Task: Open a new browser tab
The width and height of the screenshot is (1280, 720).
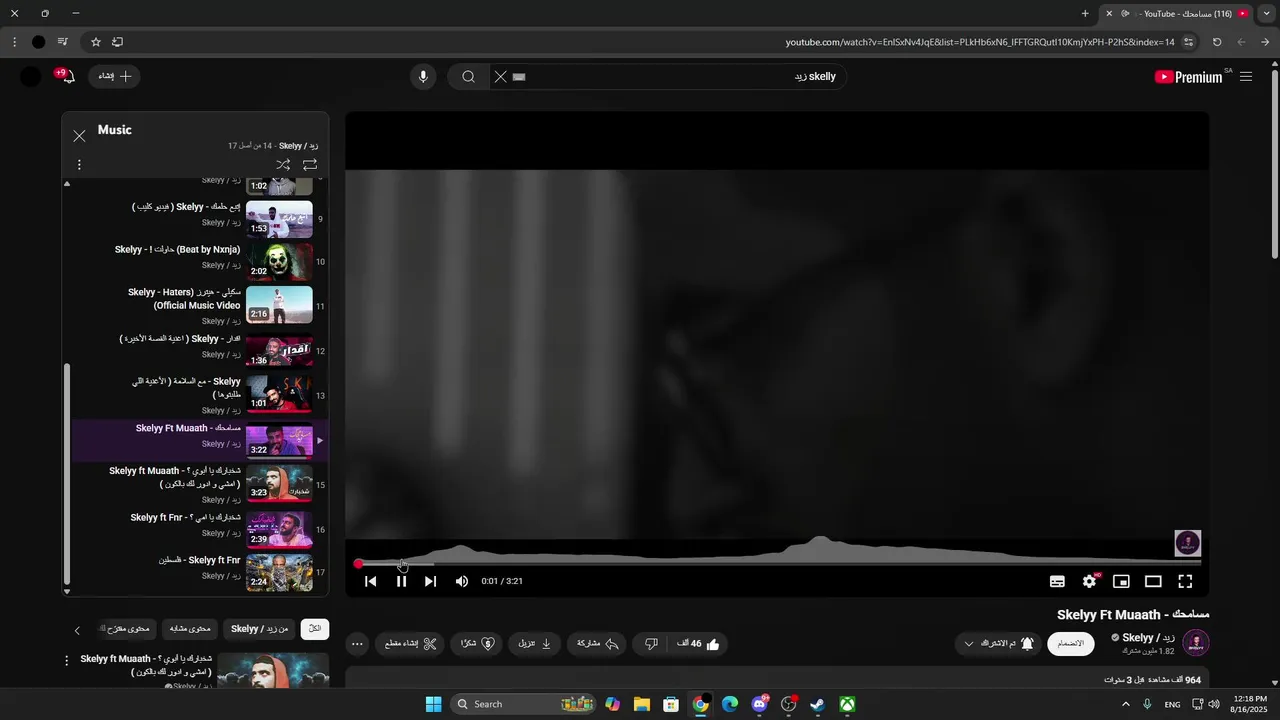Action: pos(1085,13)
